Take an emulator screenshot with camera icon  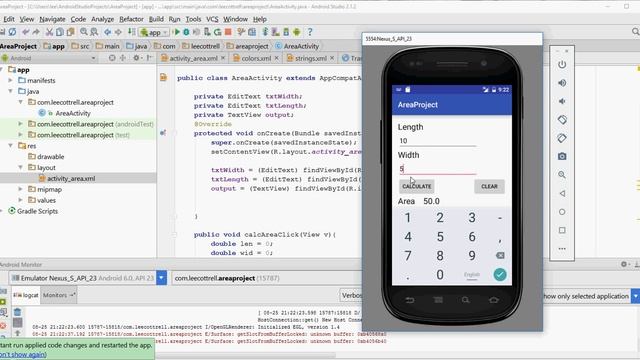click(x=562, y=156)
